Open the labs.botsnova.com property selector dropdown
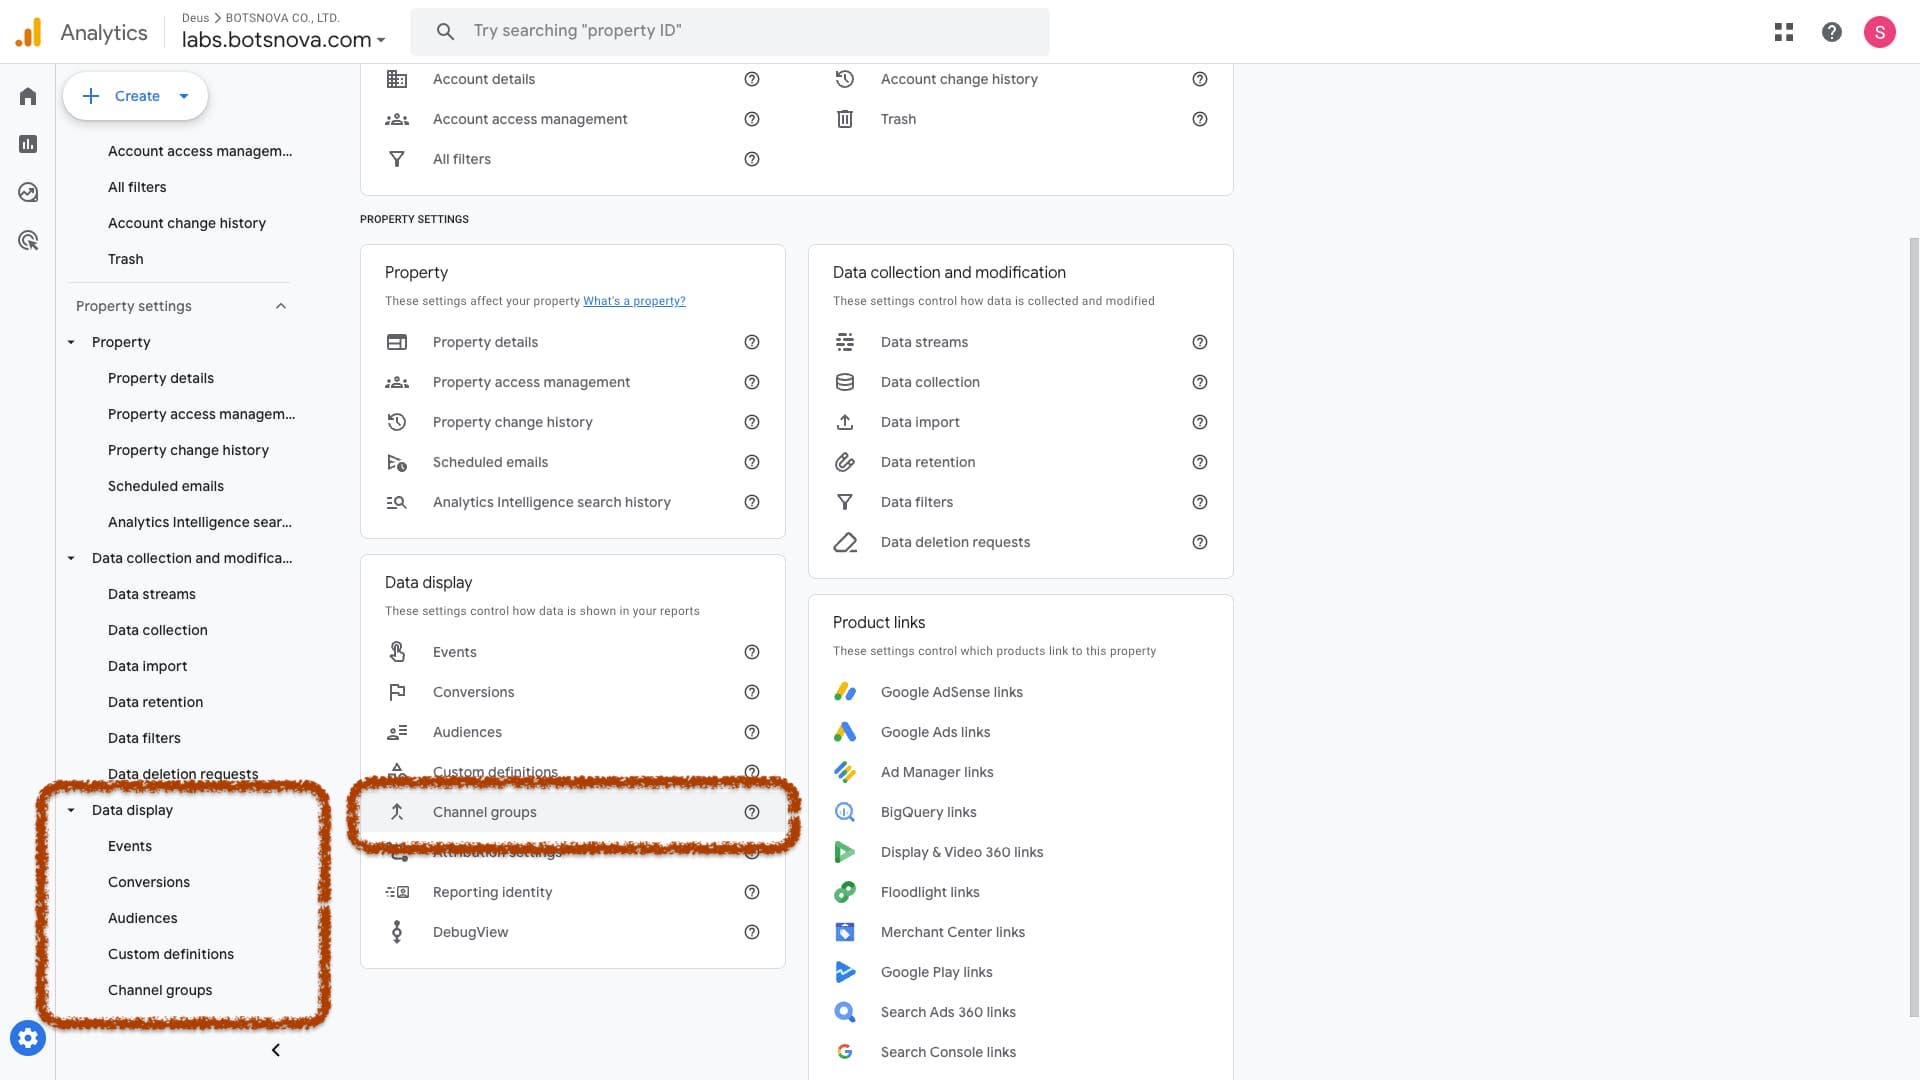 (x=283, y=40)
